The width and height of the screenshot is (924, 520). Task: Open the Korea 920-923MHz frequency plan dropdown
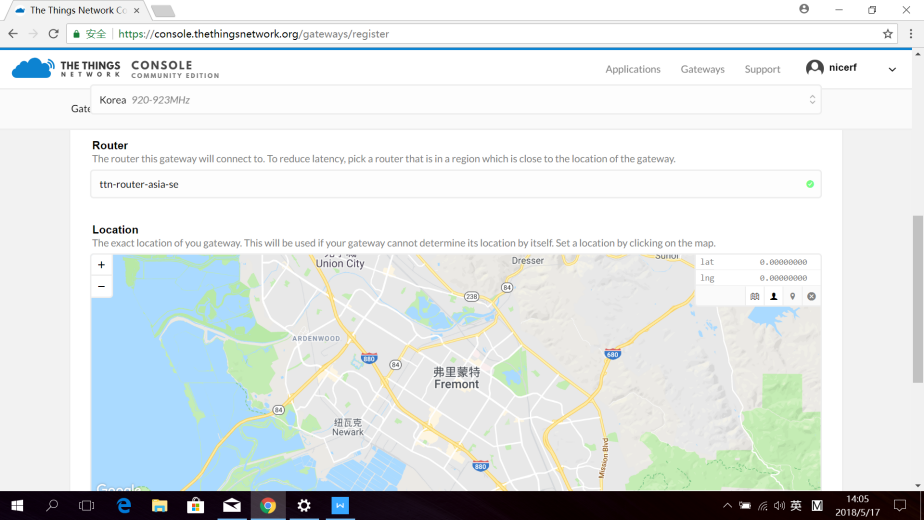(x=456, y=100)
